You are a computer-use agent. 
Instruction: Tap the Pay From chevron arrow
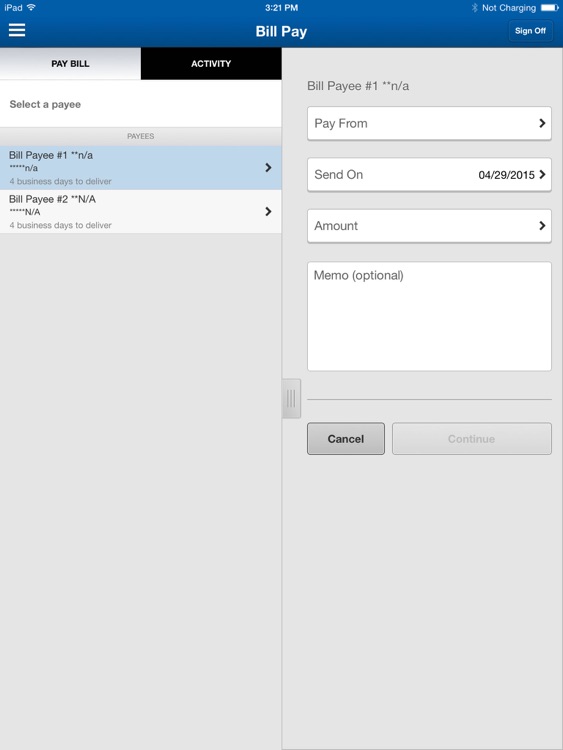click(x=542, y=123)
